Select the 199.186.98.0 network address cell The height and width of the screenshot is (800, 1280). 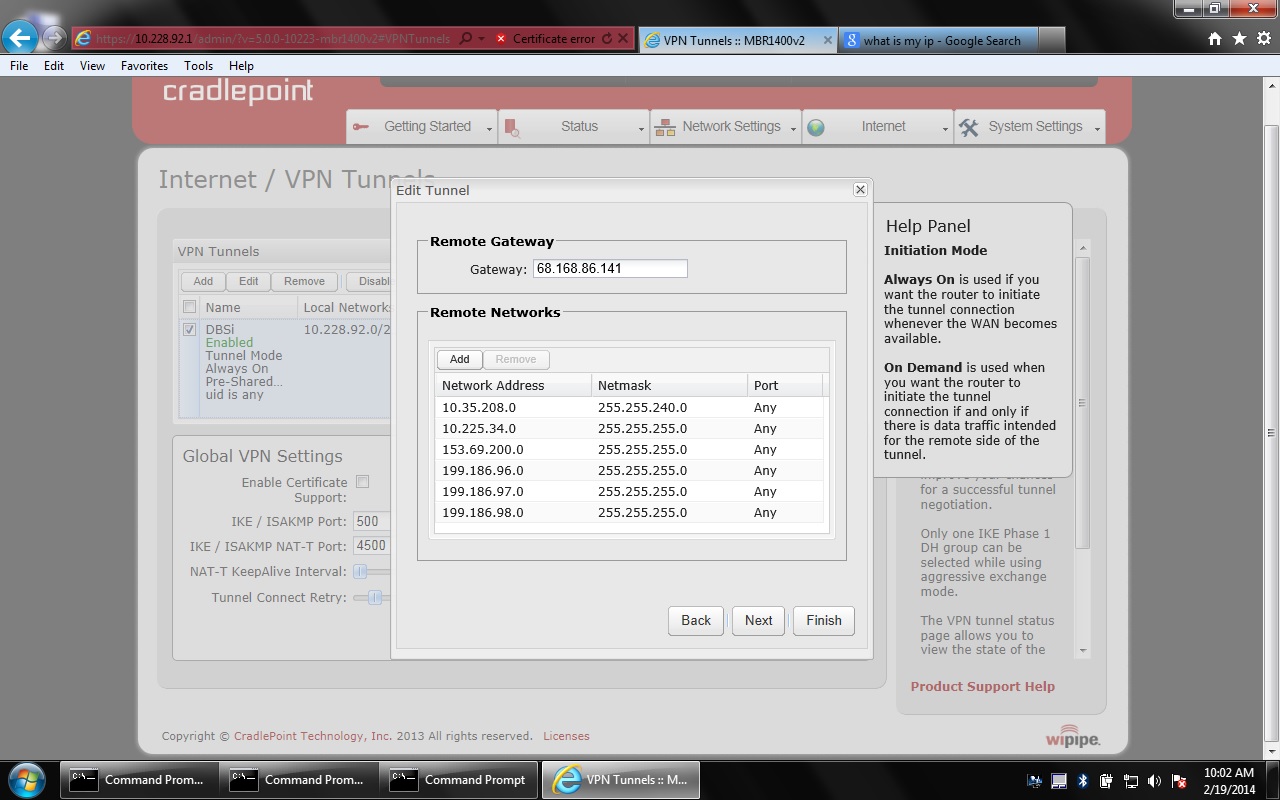tap(513, 512)
